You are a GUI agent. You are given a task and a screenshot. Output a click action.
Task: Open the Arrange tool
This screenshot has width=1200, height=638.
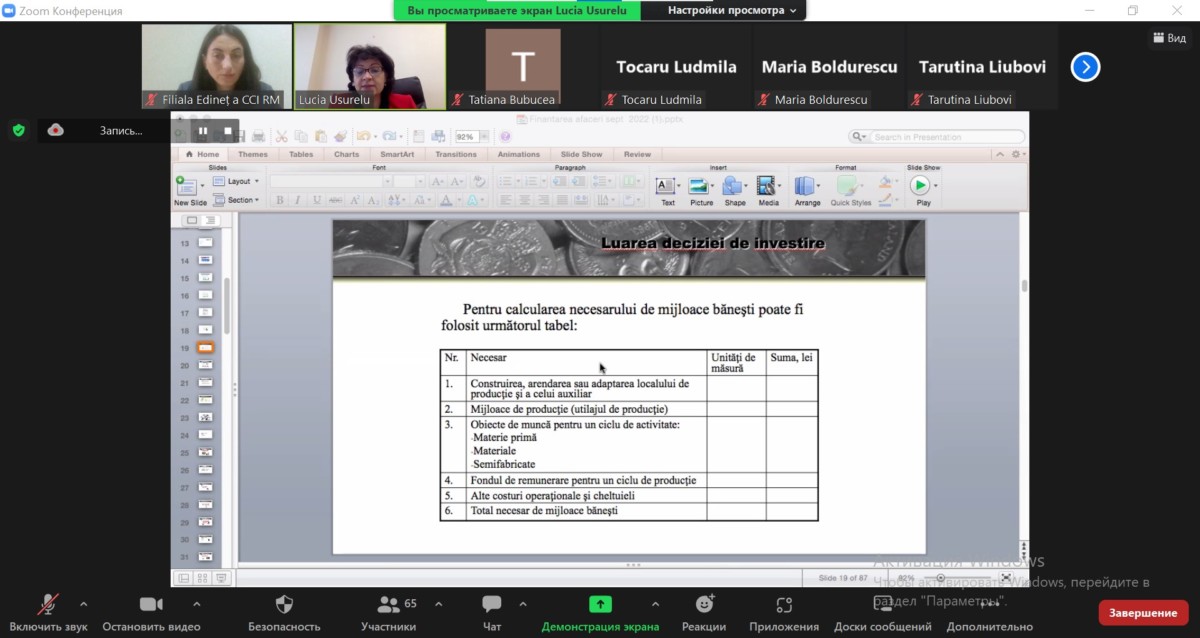(807, 190)
